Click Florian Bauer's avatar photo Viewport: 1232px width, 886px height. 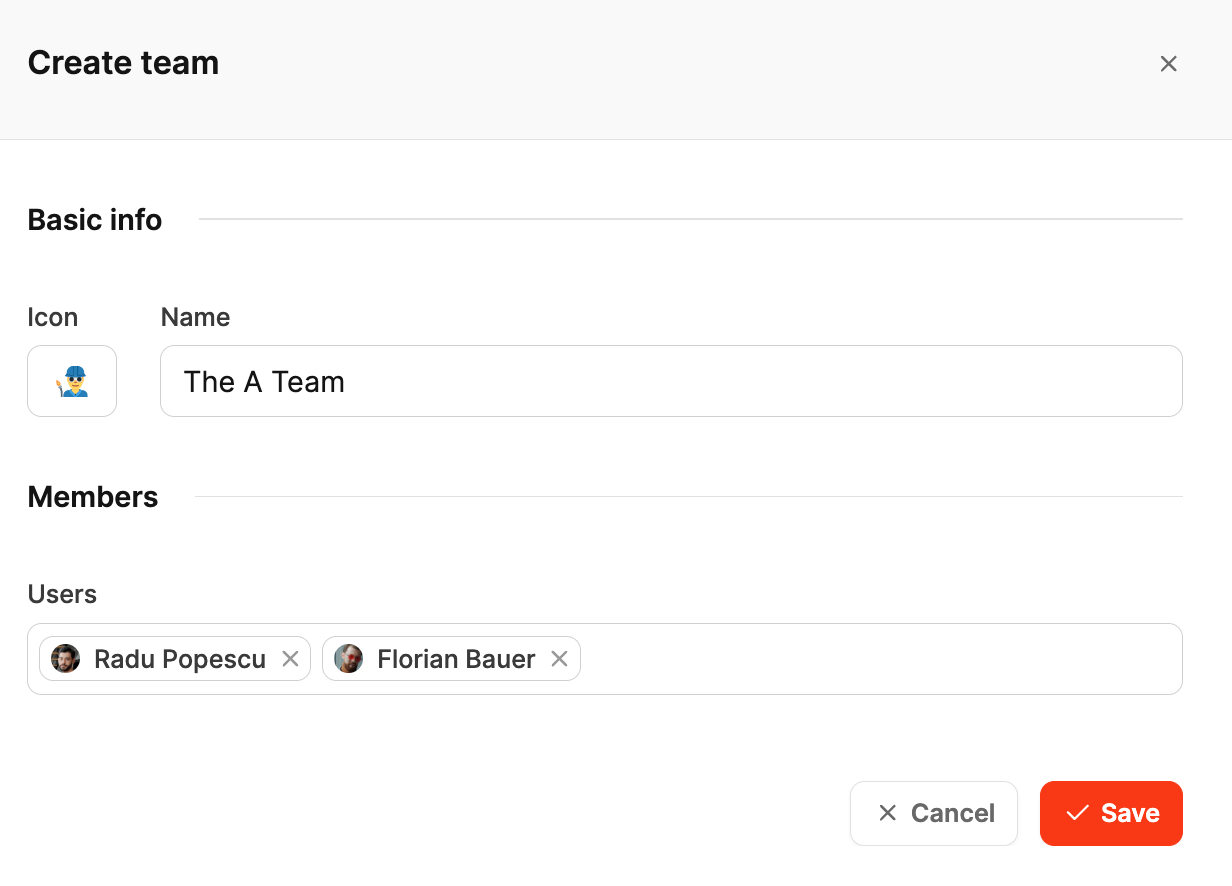click(348, 659)
